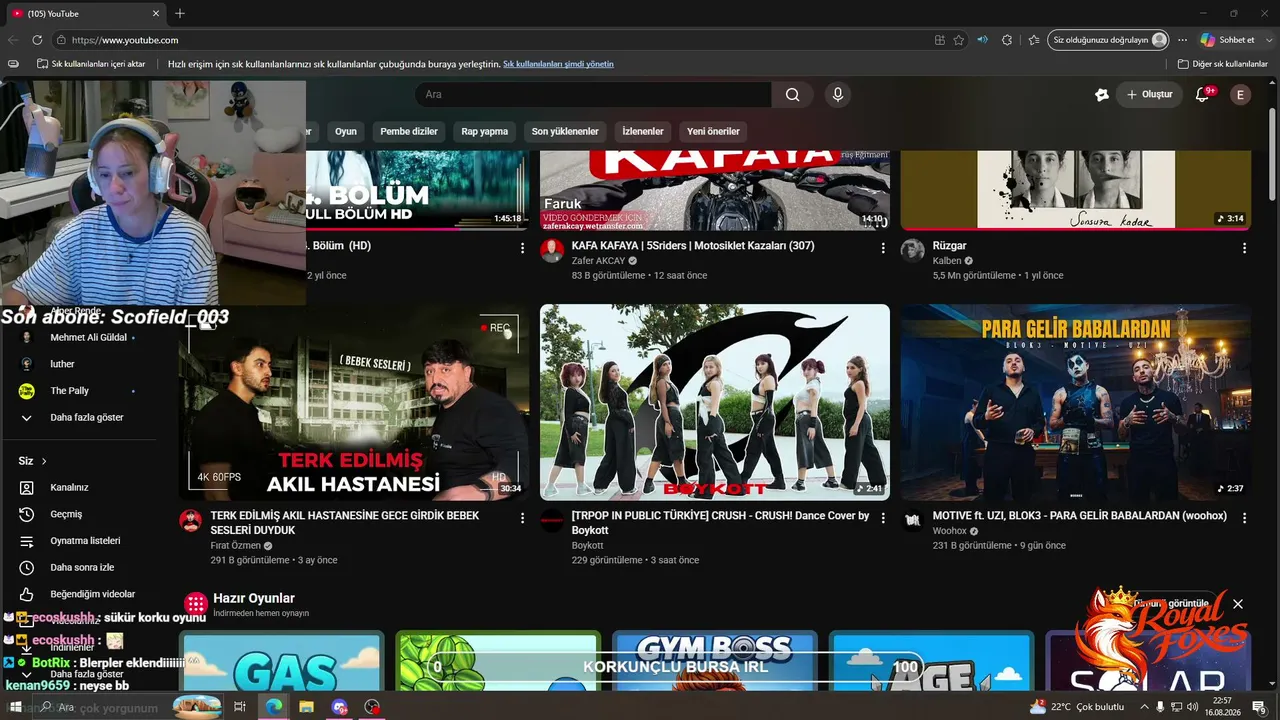Screen dimensions: 1280x720
Task: Click the Microsoft Edge taskbar icon
Action: pyautogui.click(x=273, y=707)
